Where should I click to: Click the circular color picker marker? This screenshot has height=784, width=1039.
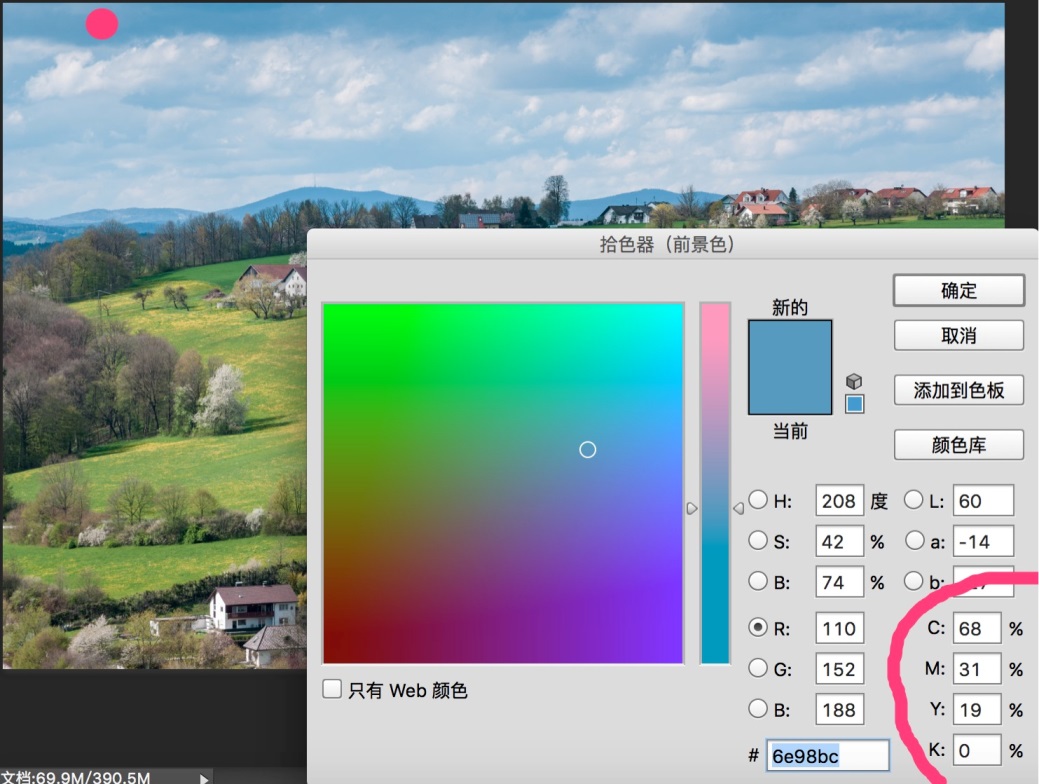587,450
